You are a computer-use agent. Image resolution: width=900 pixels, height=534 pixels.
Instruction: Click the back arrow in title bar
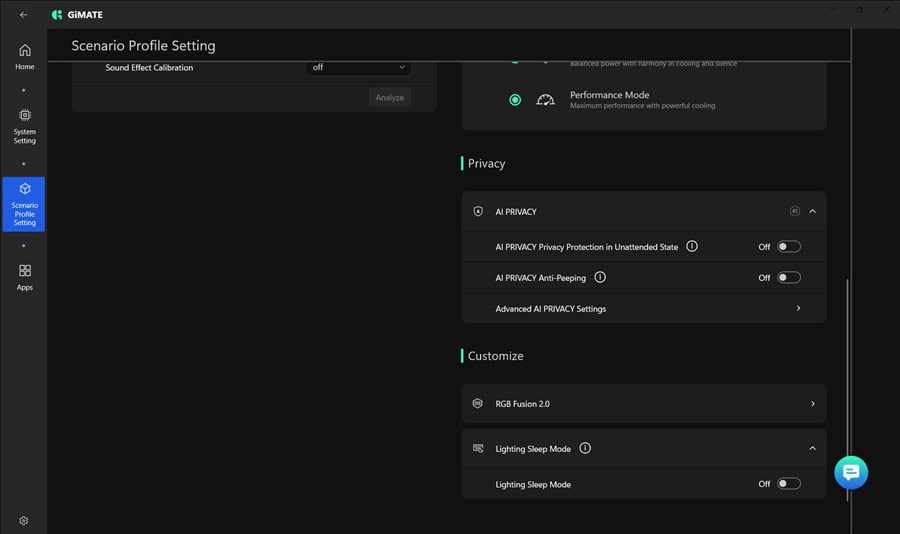[24, 15]
